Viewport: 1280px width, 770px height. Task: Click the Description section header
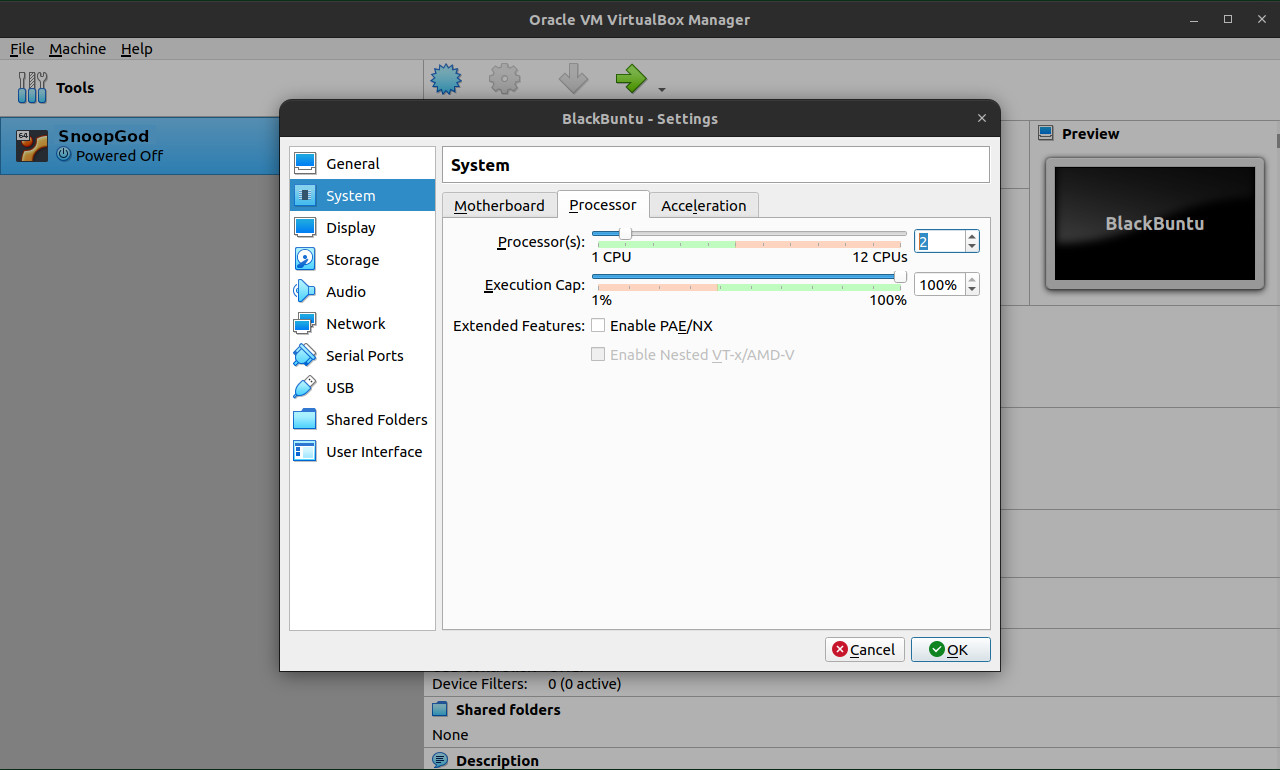pos(497,761)
